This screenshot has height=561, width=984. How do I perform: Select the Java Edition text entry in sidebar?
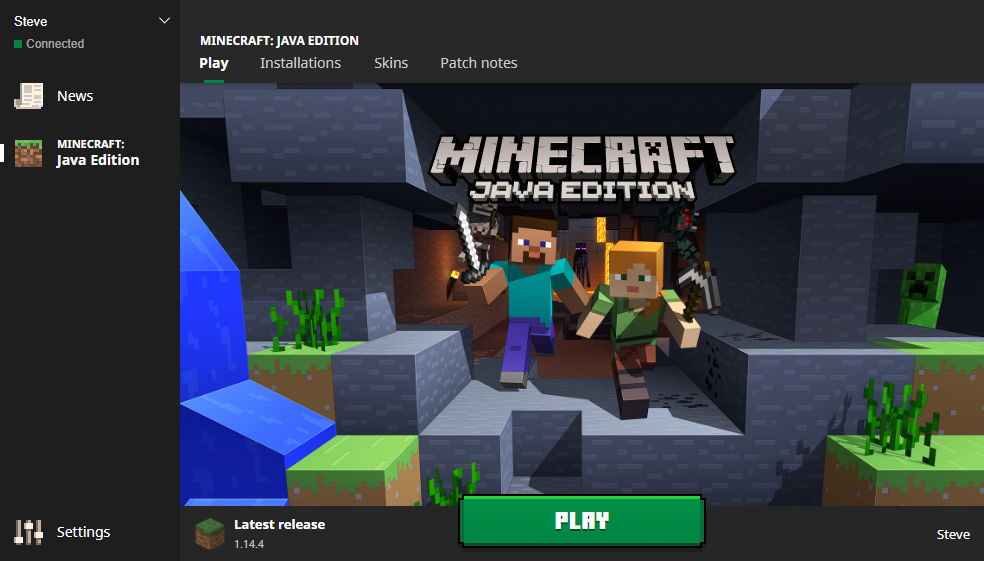click(x=98, y=153)
